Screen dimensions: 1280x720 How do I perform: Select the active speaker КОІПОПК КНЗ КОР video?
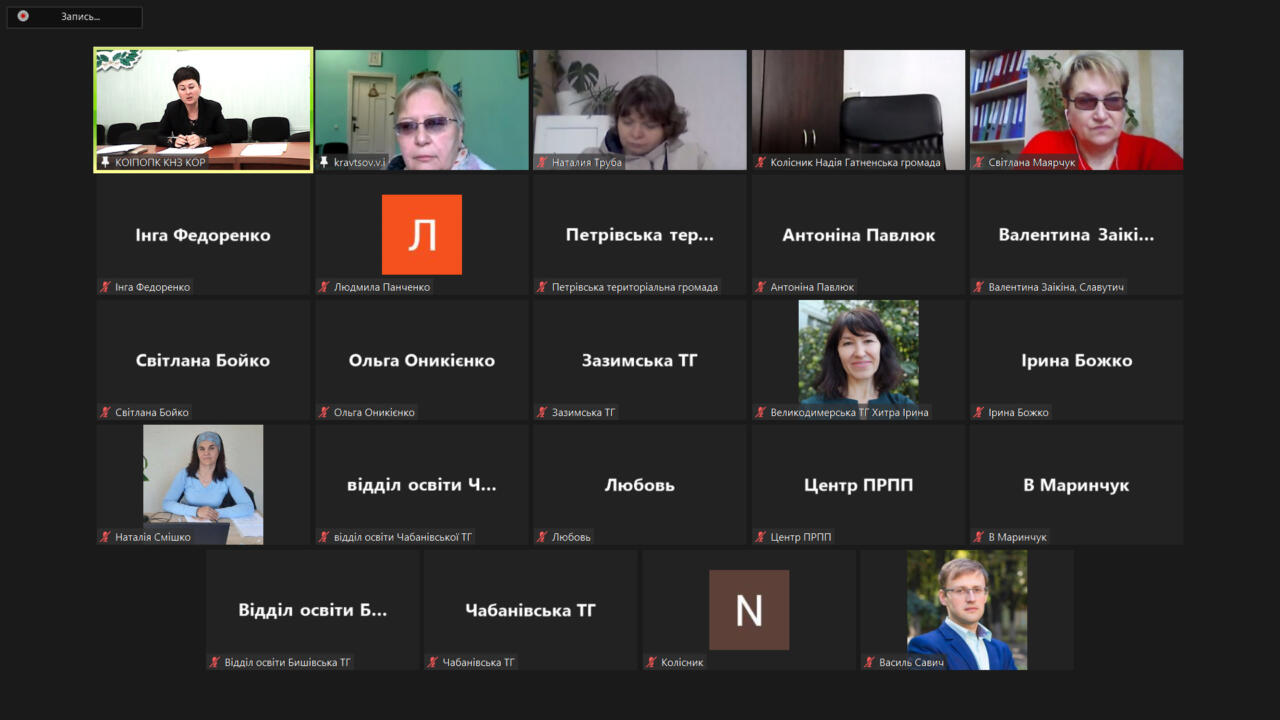click(203, 110)
